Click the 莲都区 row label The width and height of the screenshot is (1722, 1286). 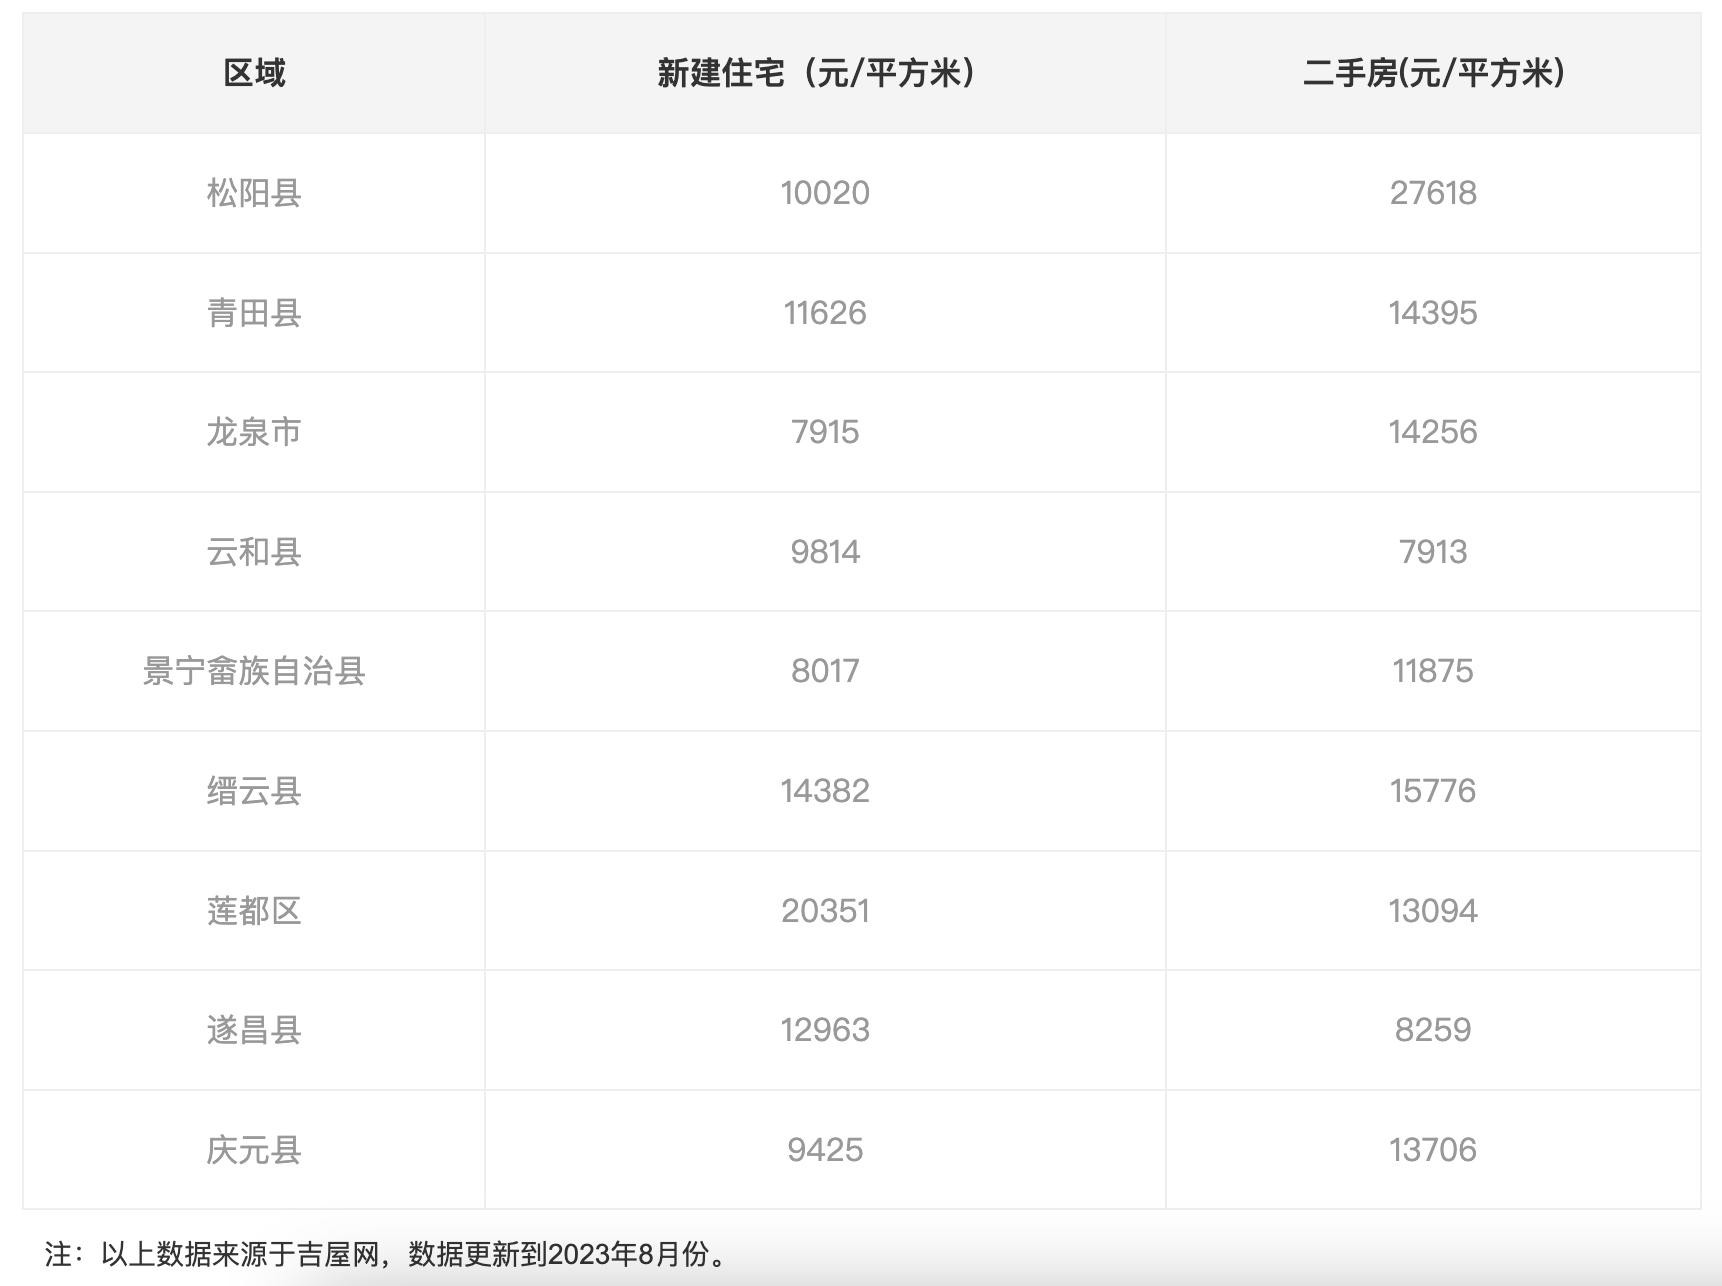pyautogui.click(x=254, y=911)
